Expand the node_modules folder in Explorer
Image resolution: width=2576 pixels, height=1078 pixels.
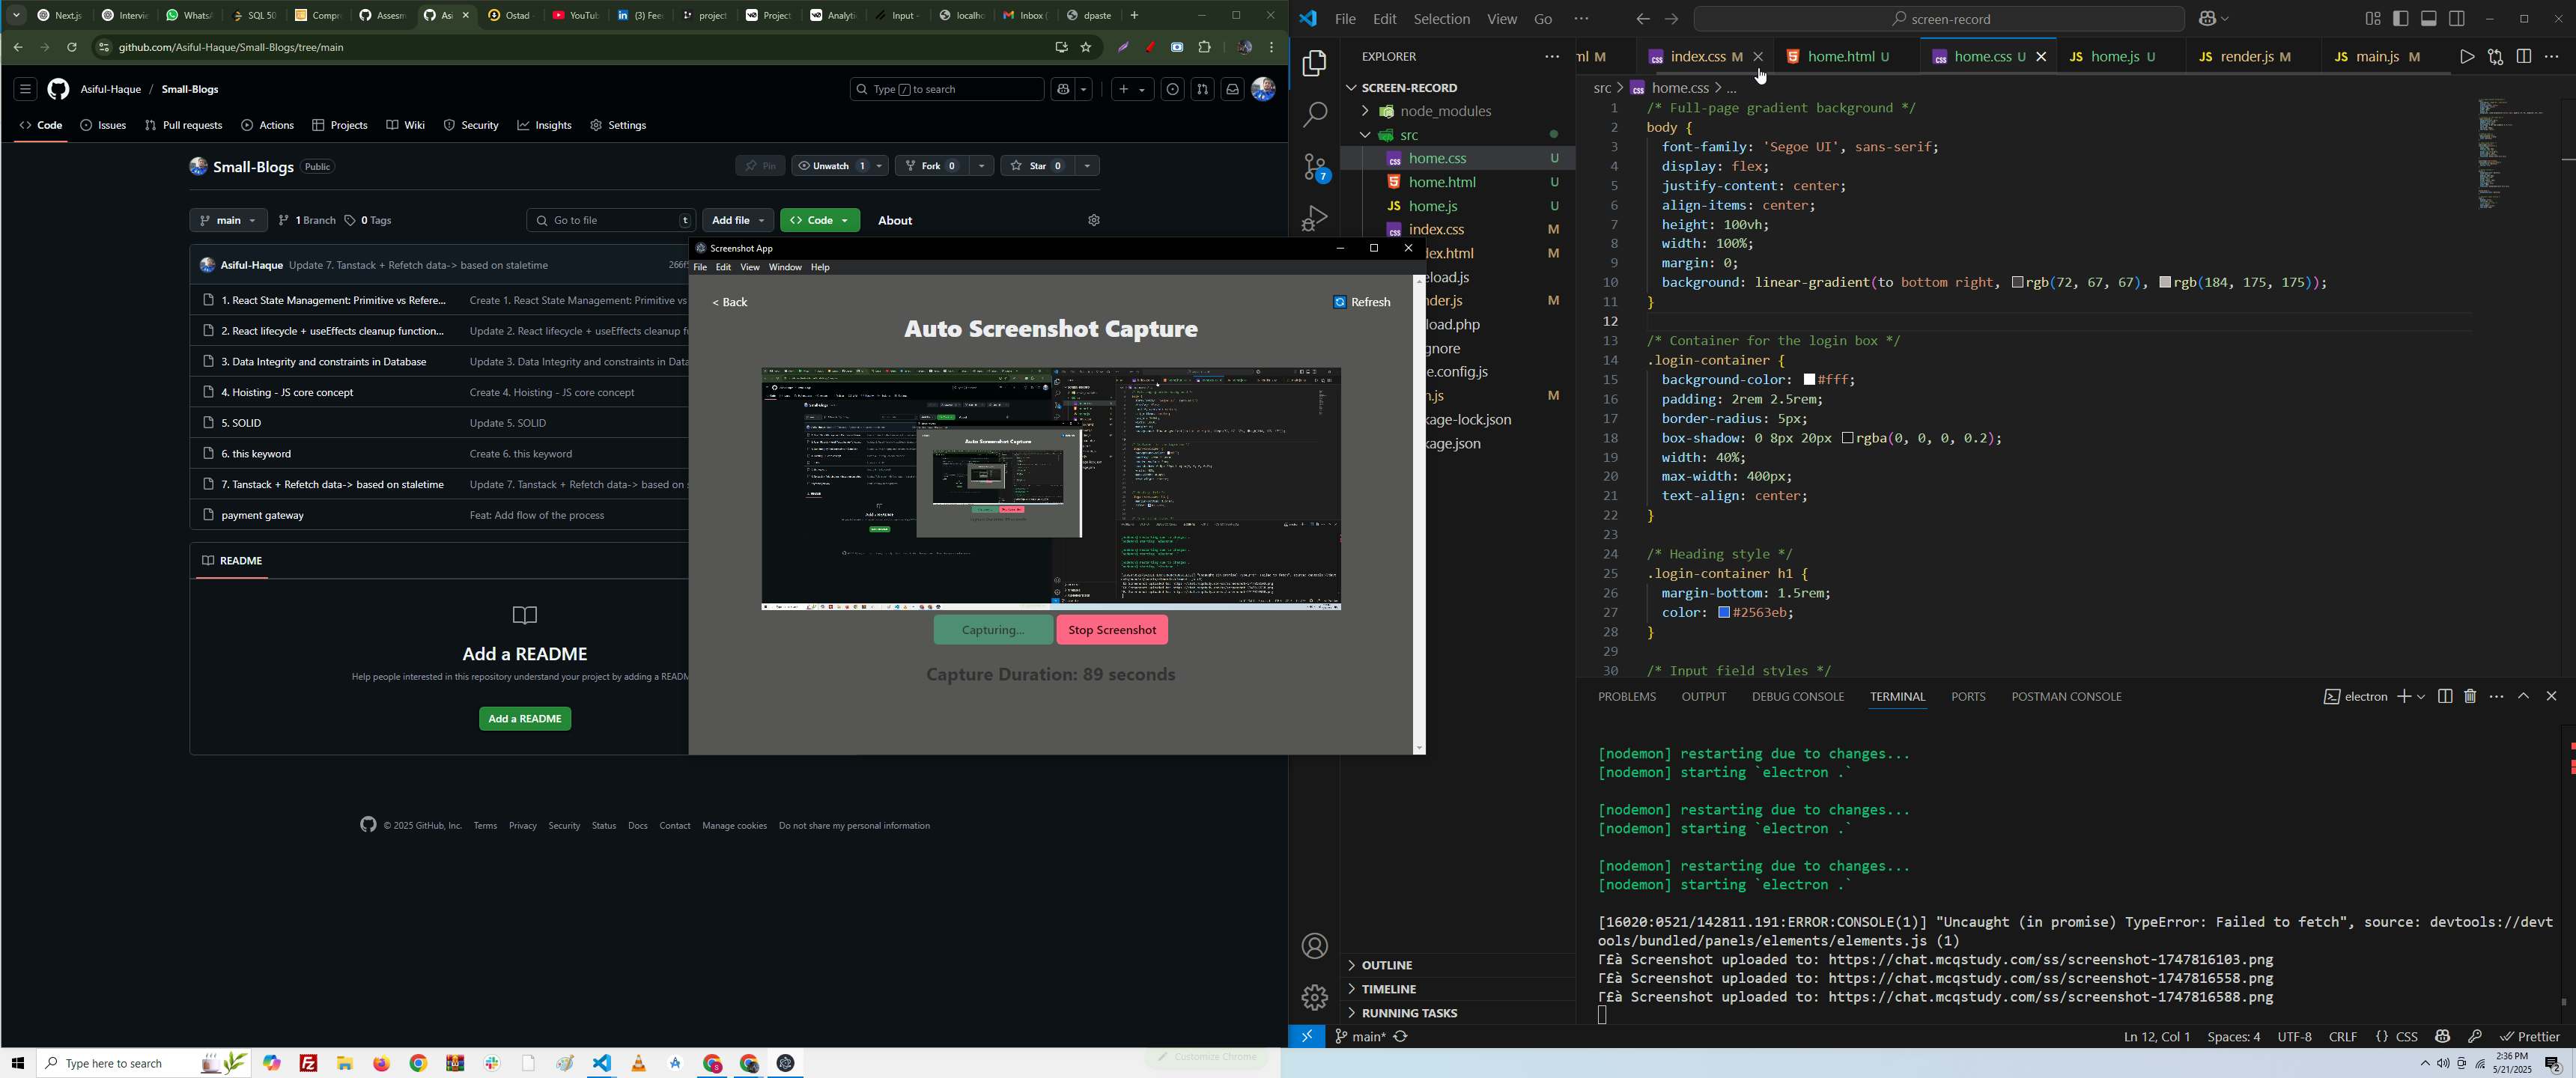coord(1433,111)
